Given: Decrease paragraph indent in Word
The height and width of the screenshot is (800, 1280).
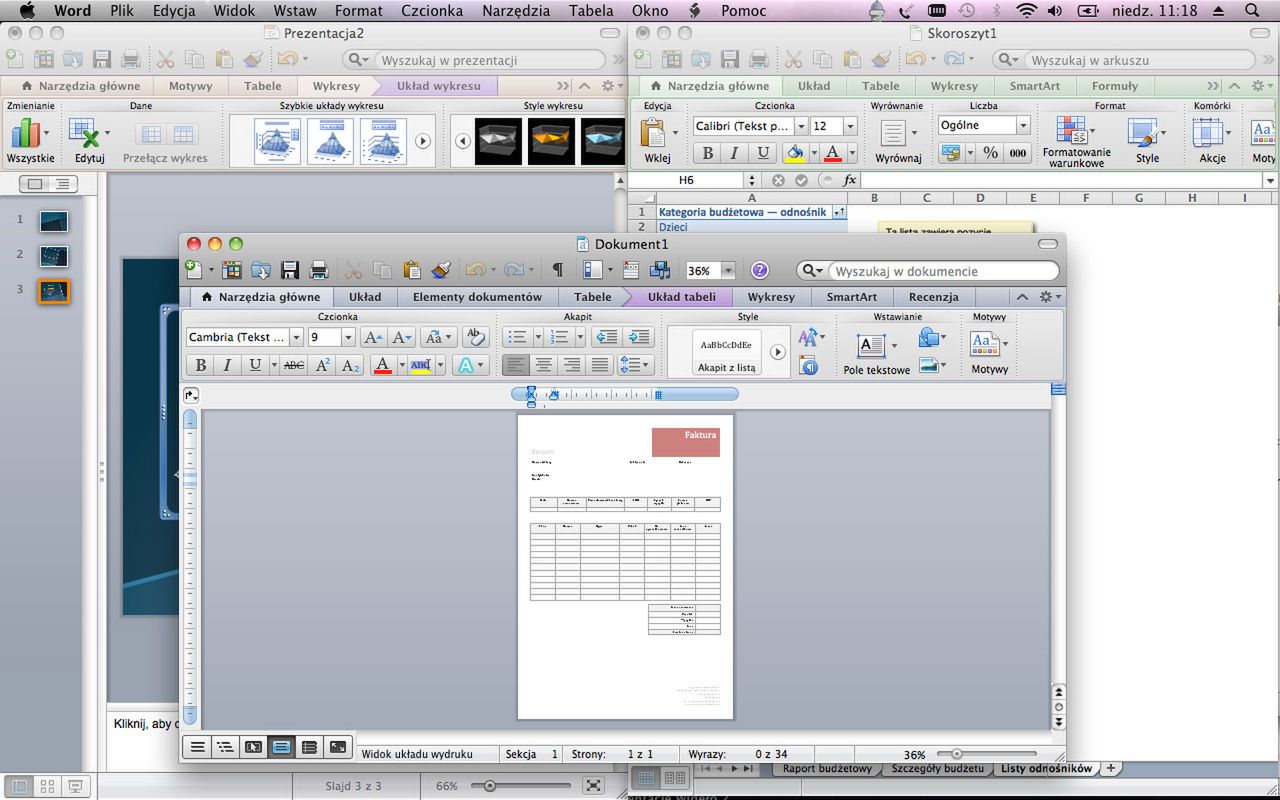Looking at the screenshot, I should 605,338.
